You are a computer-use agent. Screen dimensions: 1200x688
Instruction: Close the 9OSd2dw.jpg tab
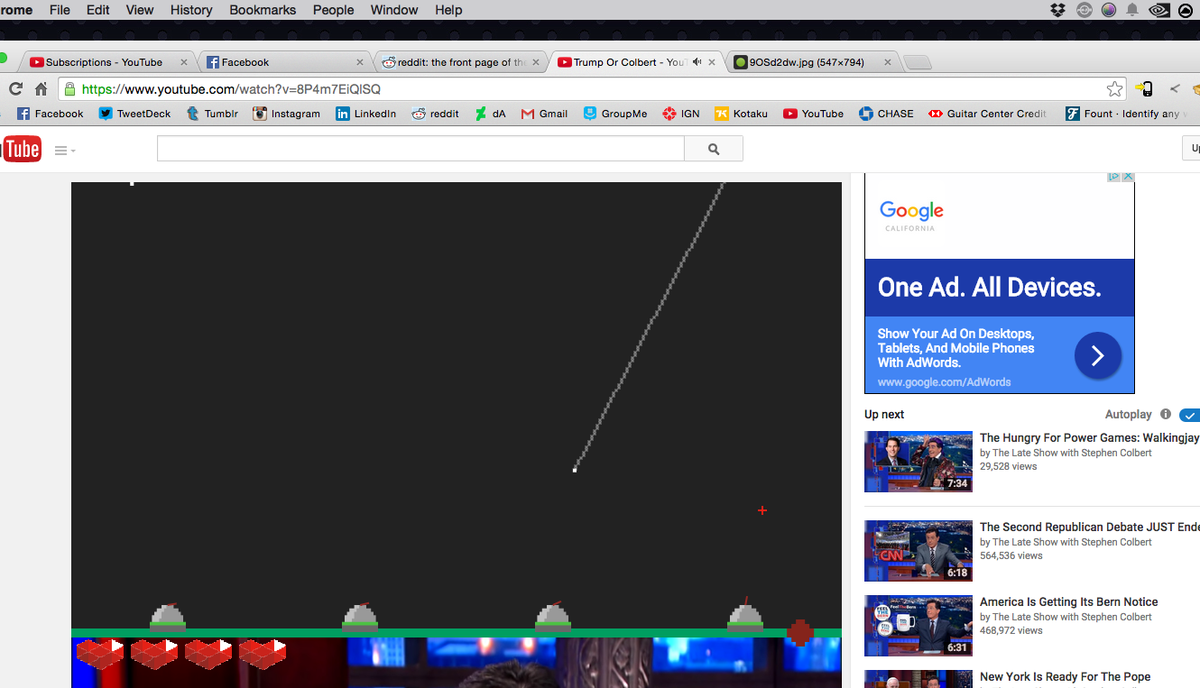click(887, 62)
